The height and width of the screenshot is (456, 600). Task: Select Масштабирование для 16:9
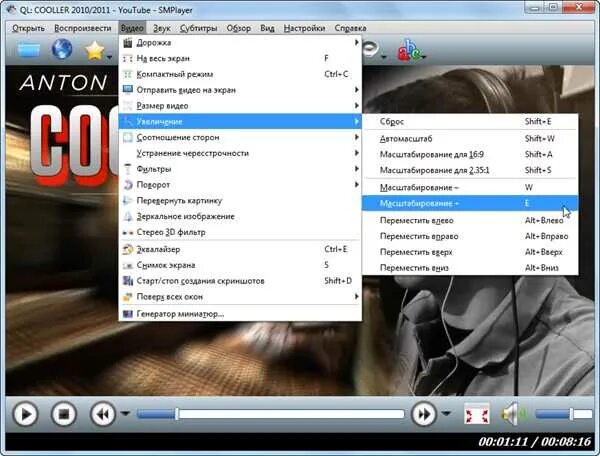470,155
